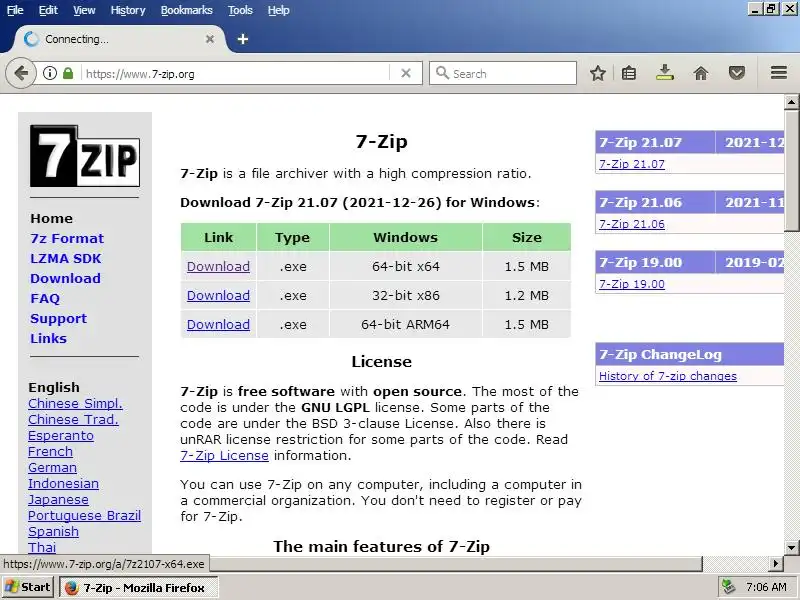This screenshot has width=800, height=600.
Task: Click the taskbar clock showing 7:06 AM
Action: 766,587
